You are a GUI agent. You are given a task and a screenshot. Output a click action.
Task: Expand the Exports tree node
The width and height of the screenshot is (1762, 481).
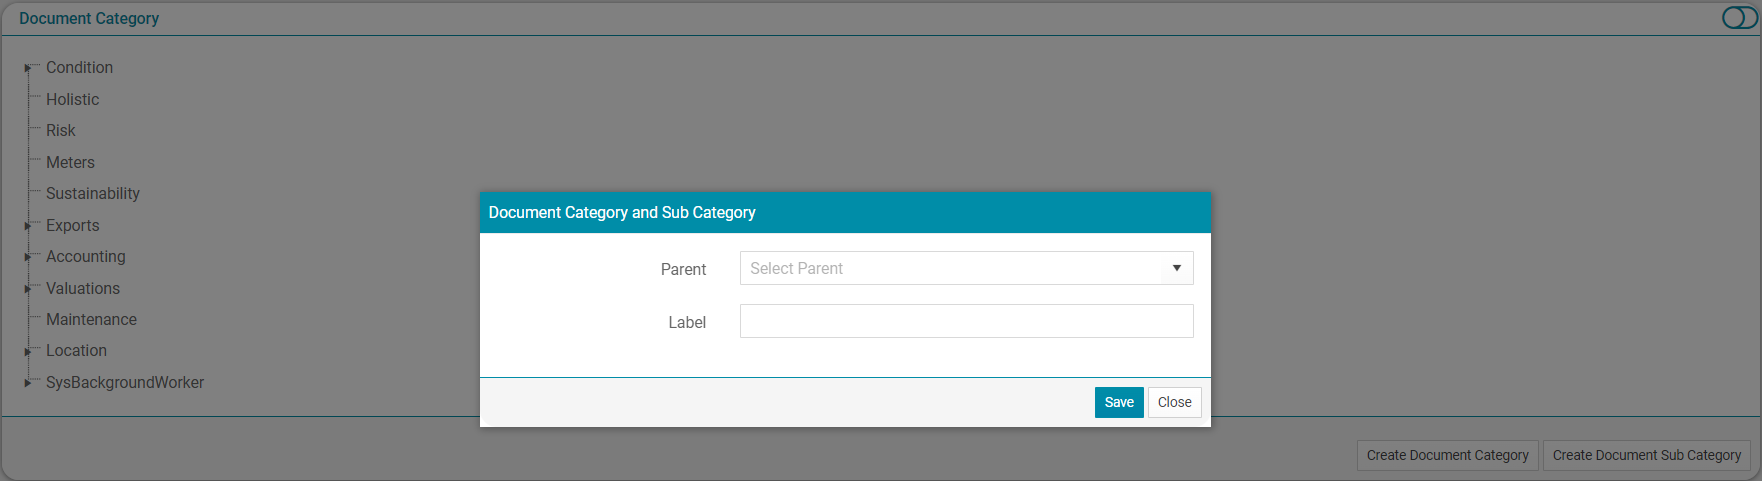[28, 226]
